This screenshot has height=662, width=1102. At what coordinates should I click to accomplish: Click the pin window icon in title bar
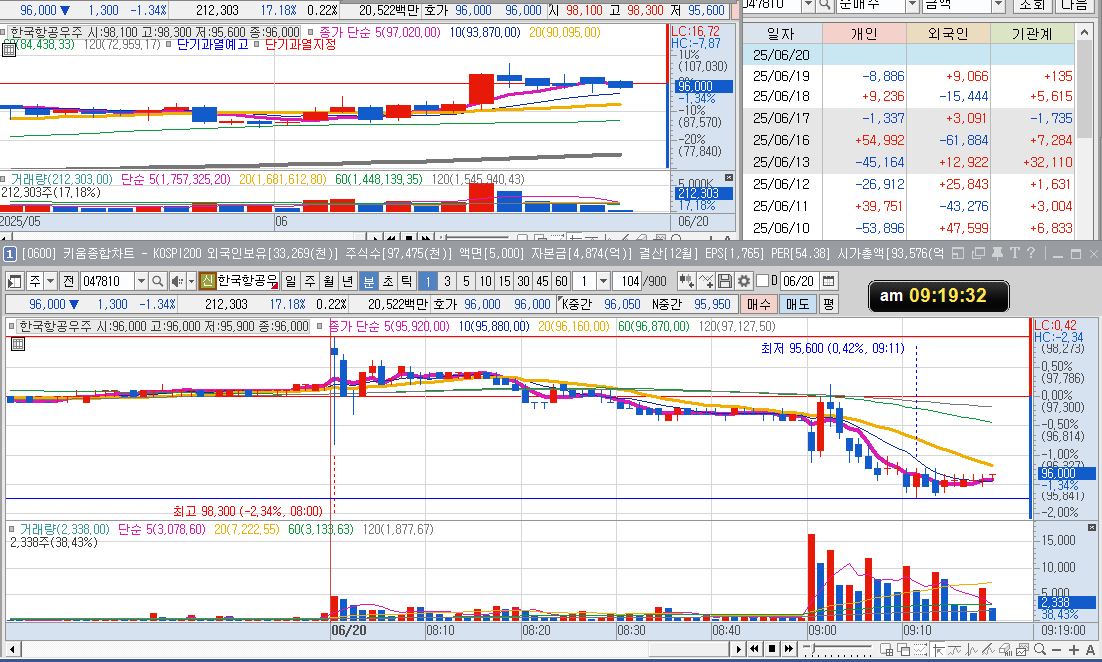coord(997,254)
